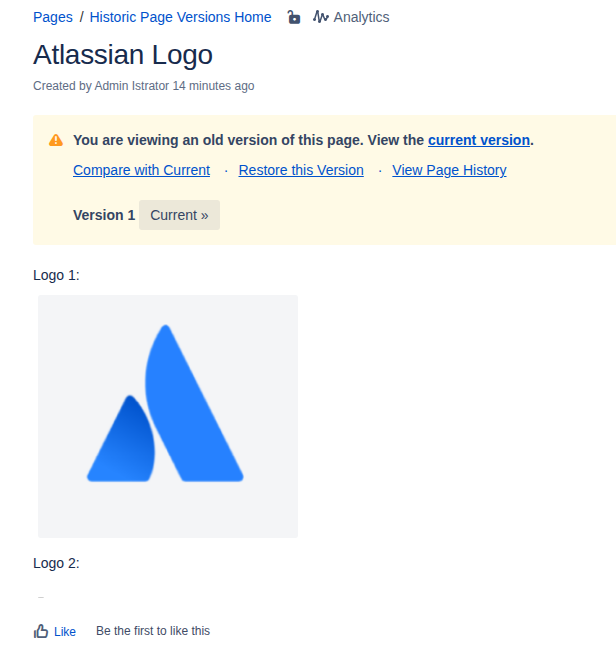Screen dimensions: 616x663
Task: Click the '14 minutes ago' timestamp
Action: (213, 86)
